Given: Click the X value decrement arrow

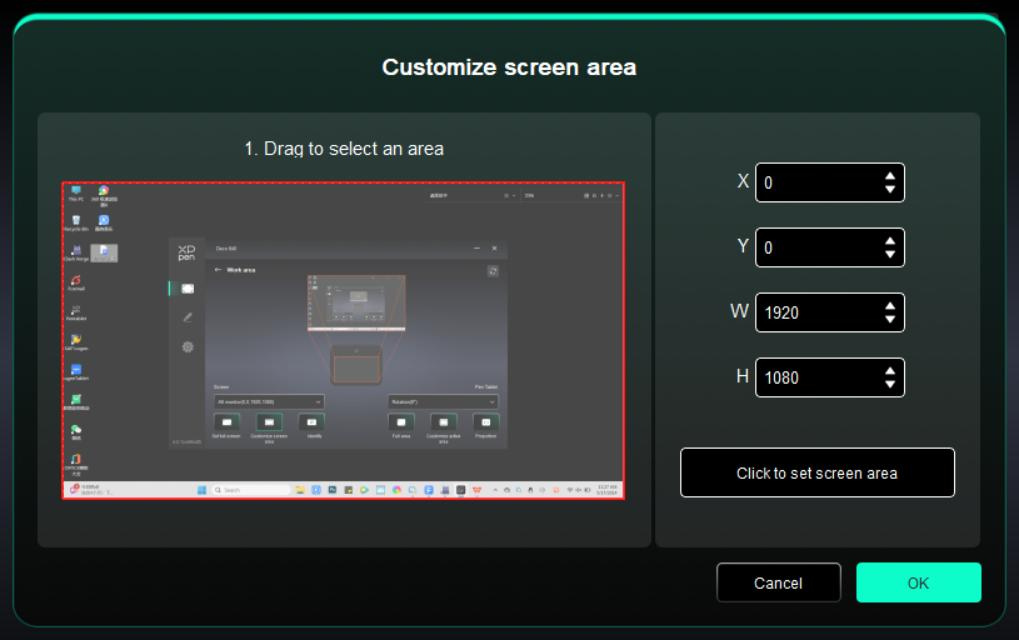Looking at the screenshot, I should point(890,189).
